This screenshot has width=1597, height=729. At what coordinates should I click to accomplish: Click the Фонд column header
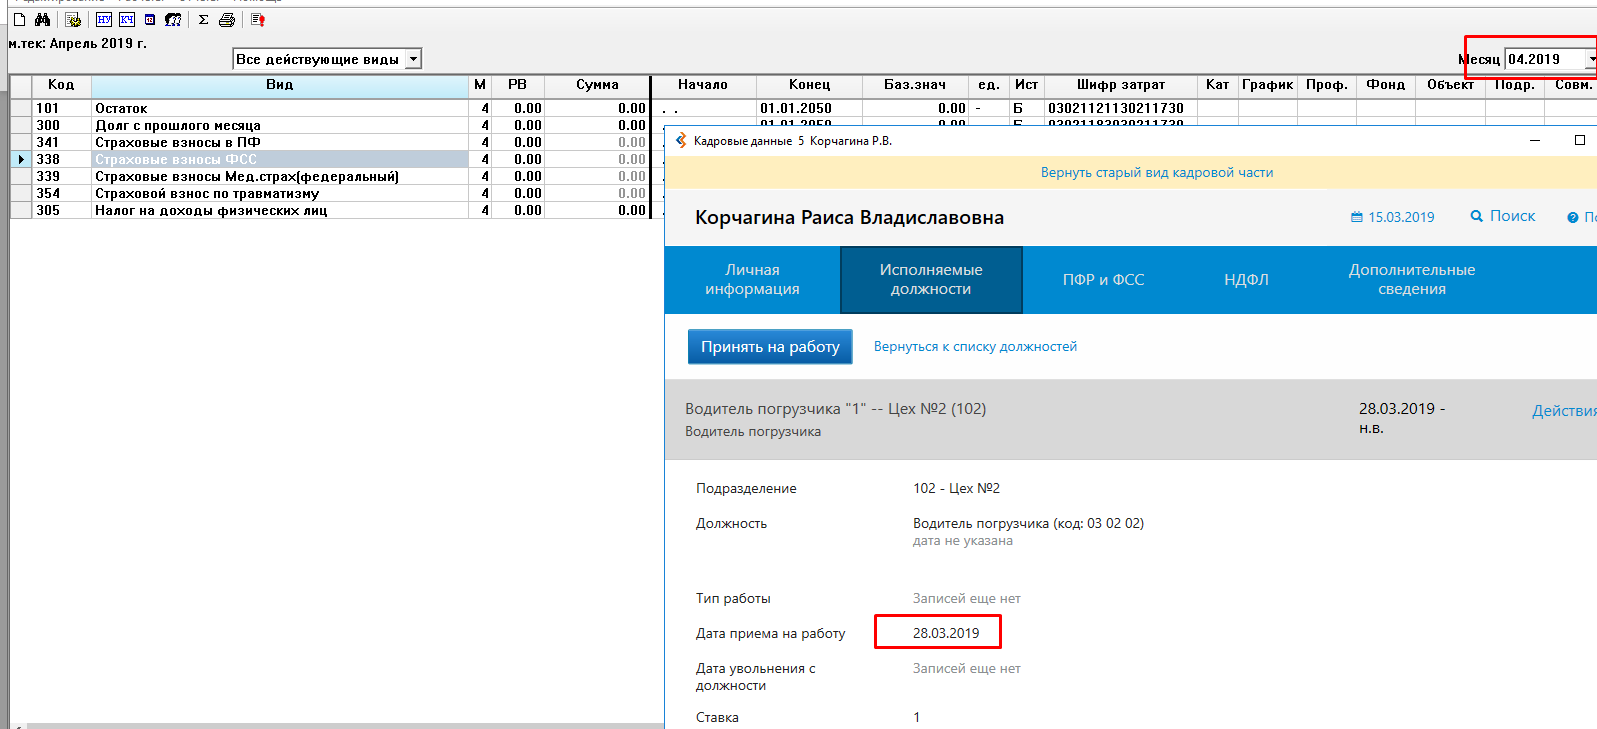(x=1386, y=85)
